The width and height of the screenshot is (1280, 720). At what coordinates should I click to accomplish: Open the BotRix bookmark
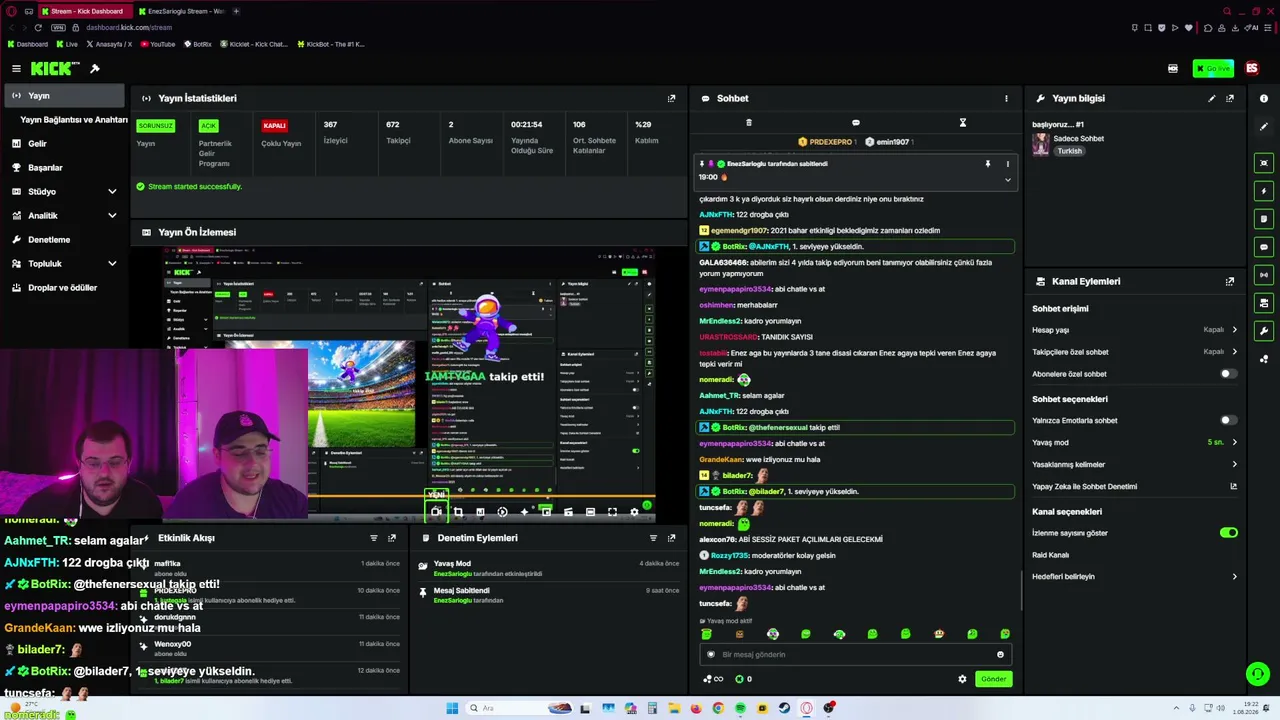(x=197, y=44)
